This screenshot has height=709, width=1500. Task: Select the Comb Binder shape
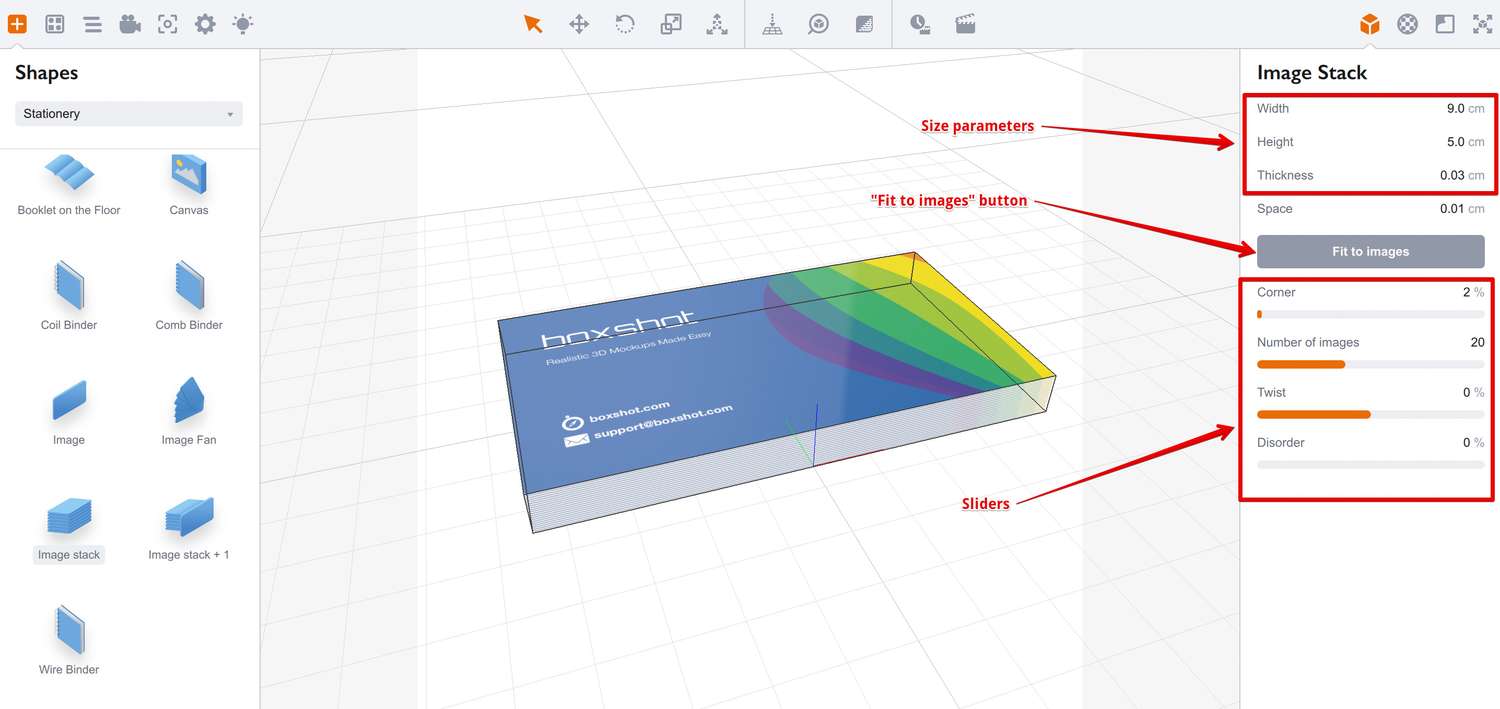pos(189,296)
